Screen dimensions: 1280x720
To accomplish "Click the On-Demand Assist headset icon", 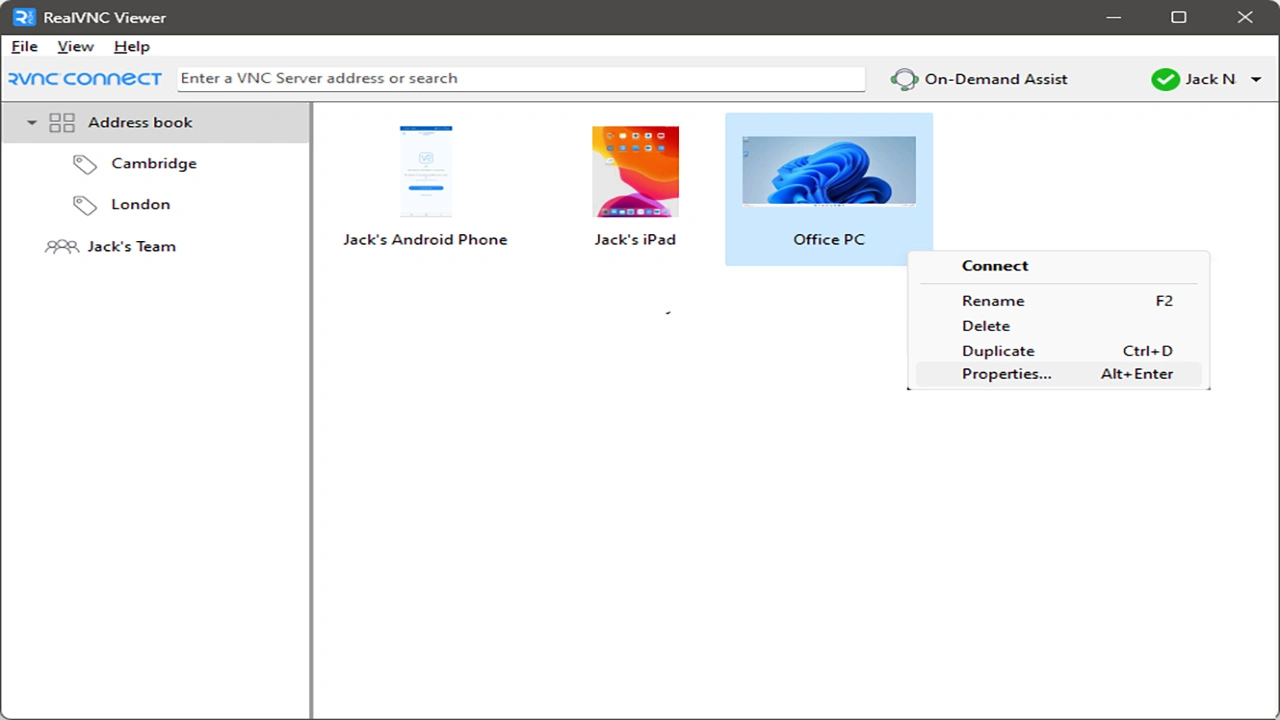I will click(904, 79).
